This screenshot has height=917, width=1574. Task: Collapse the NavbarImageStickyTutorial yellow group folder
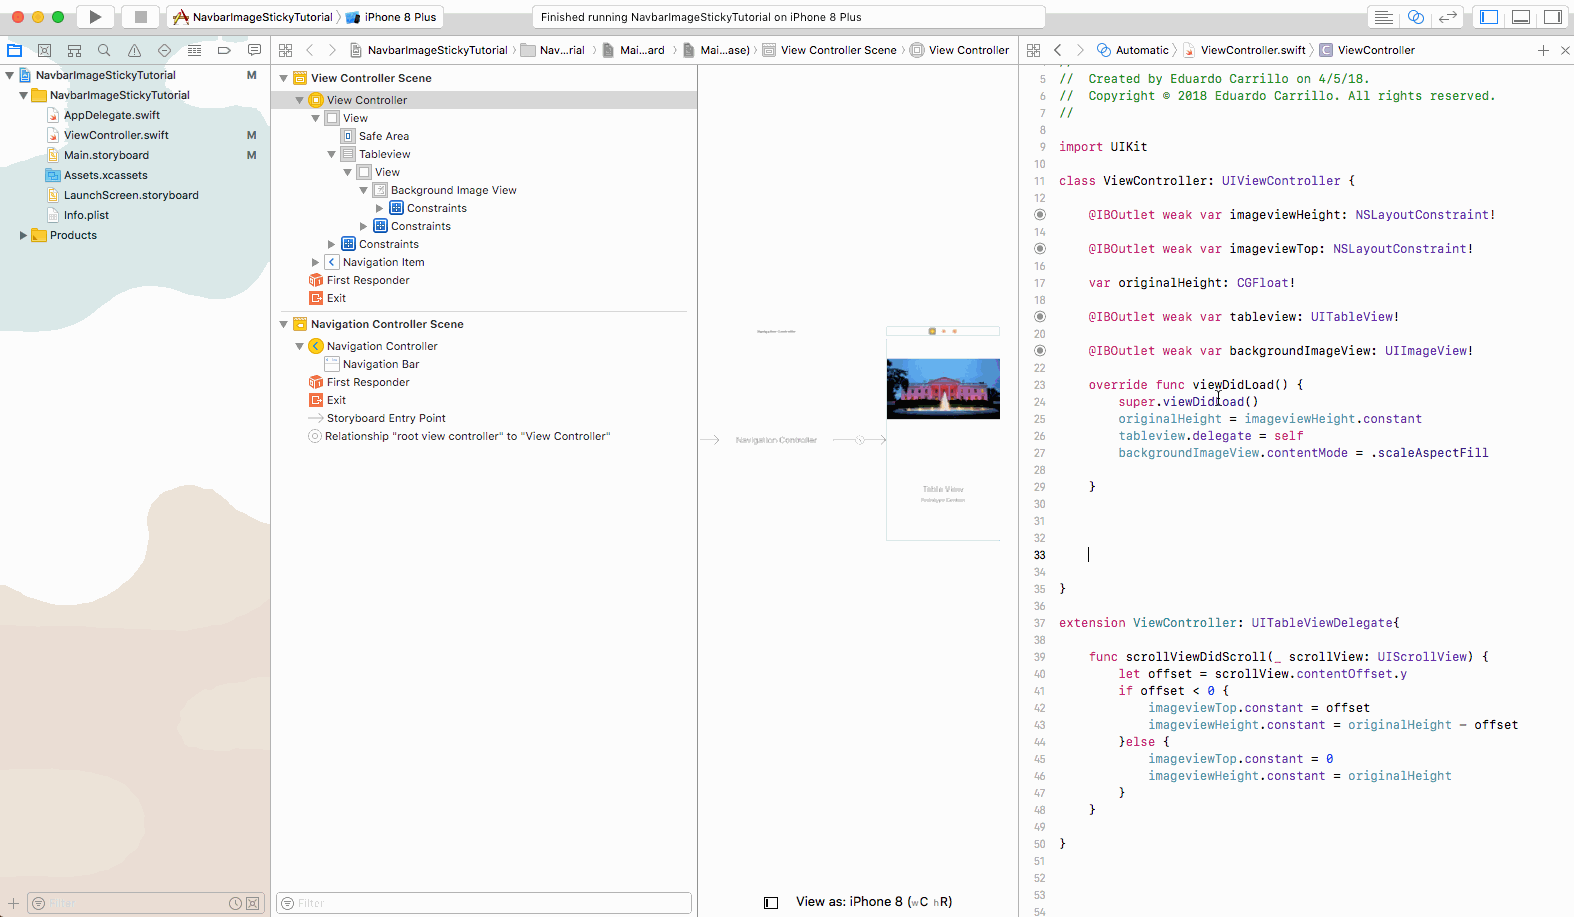[23, 95]
